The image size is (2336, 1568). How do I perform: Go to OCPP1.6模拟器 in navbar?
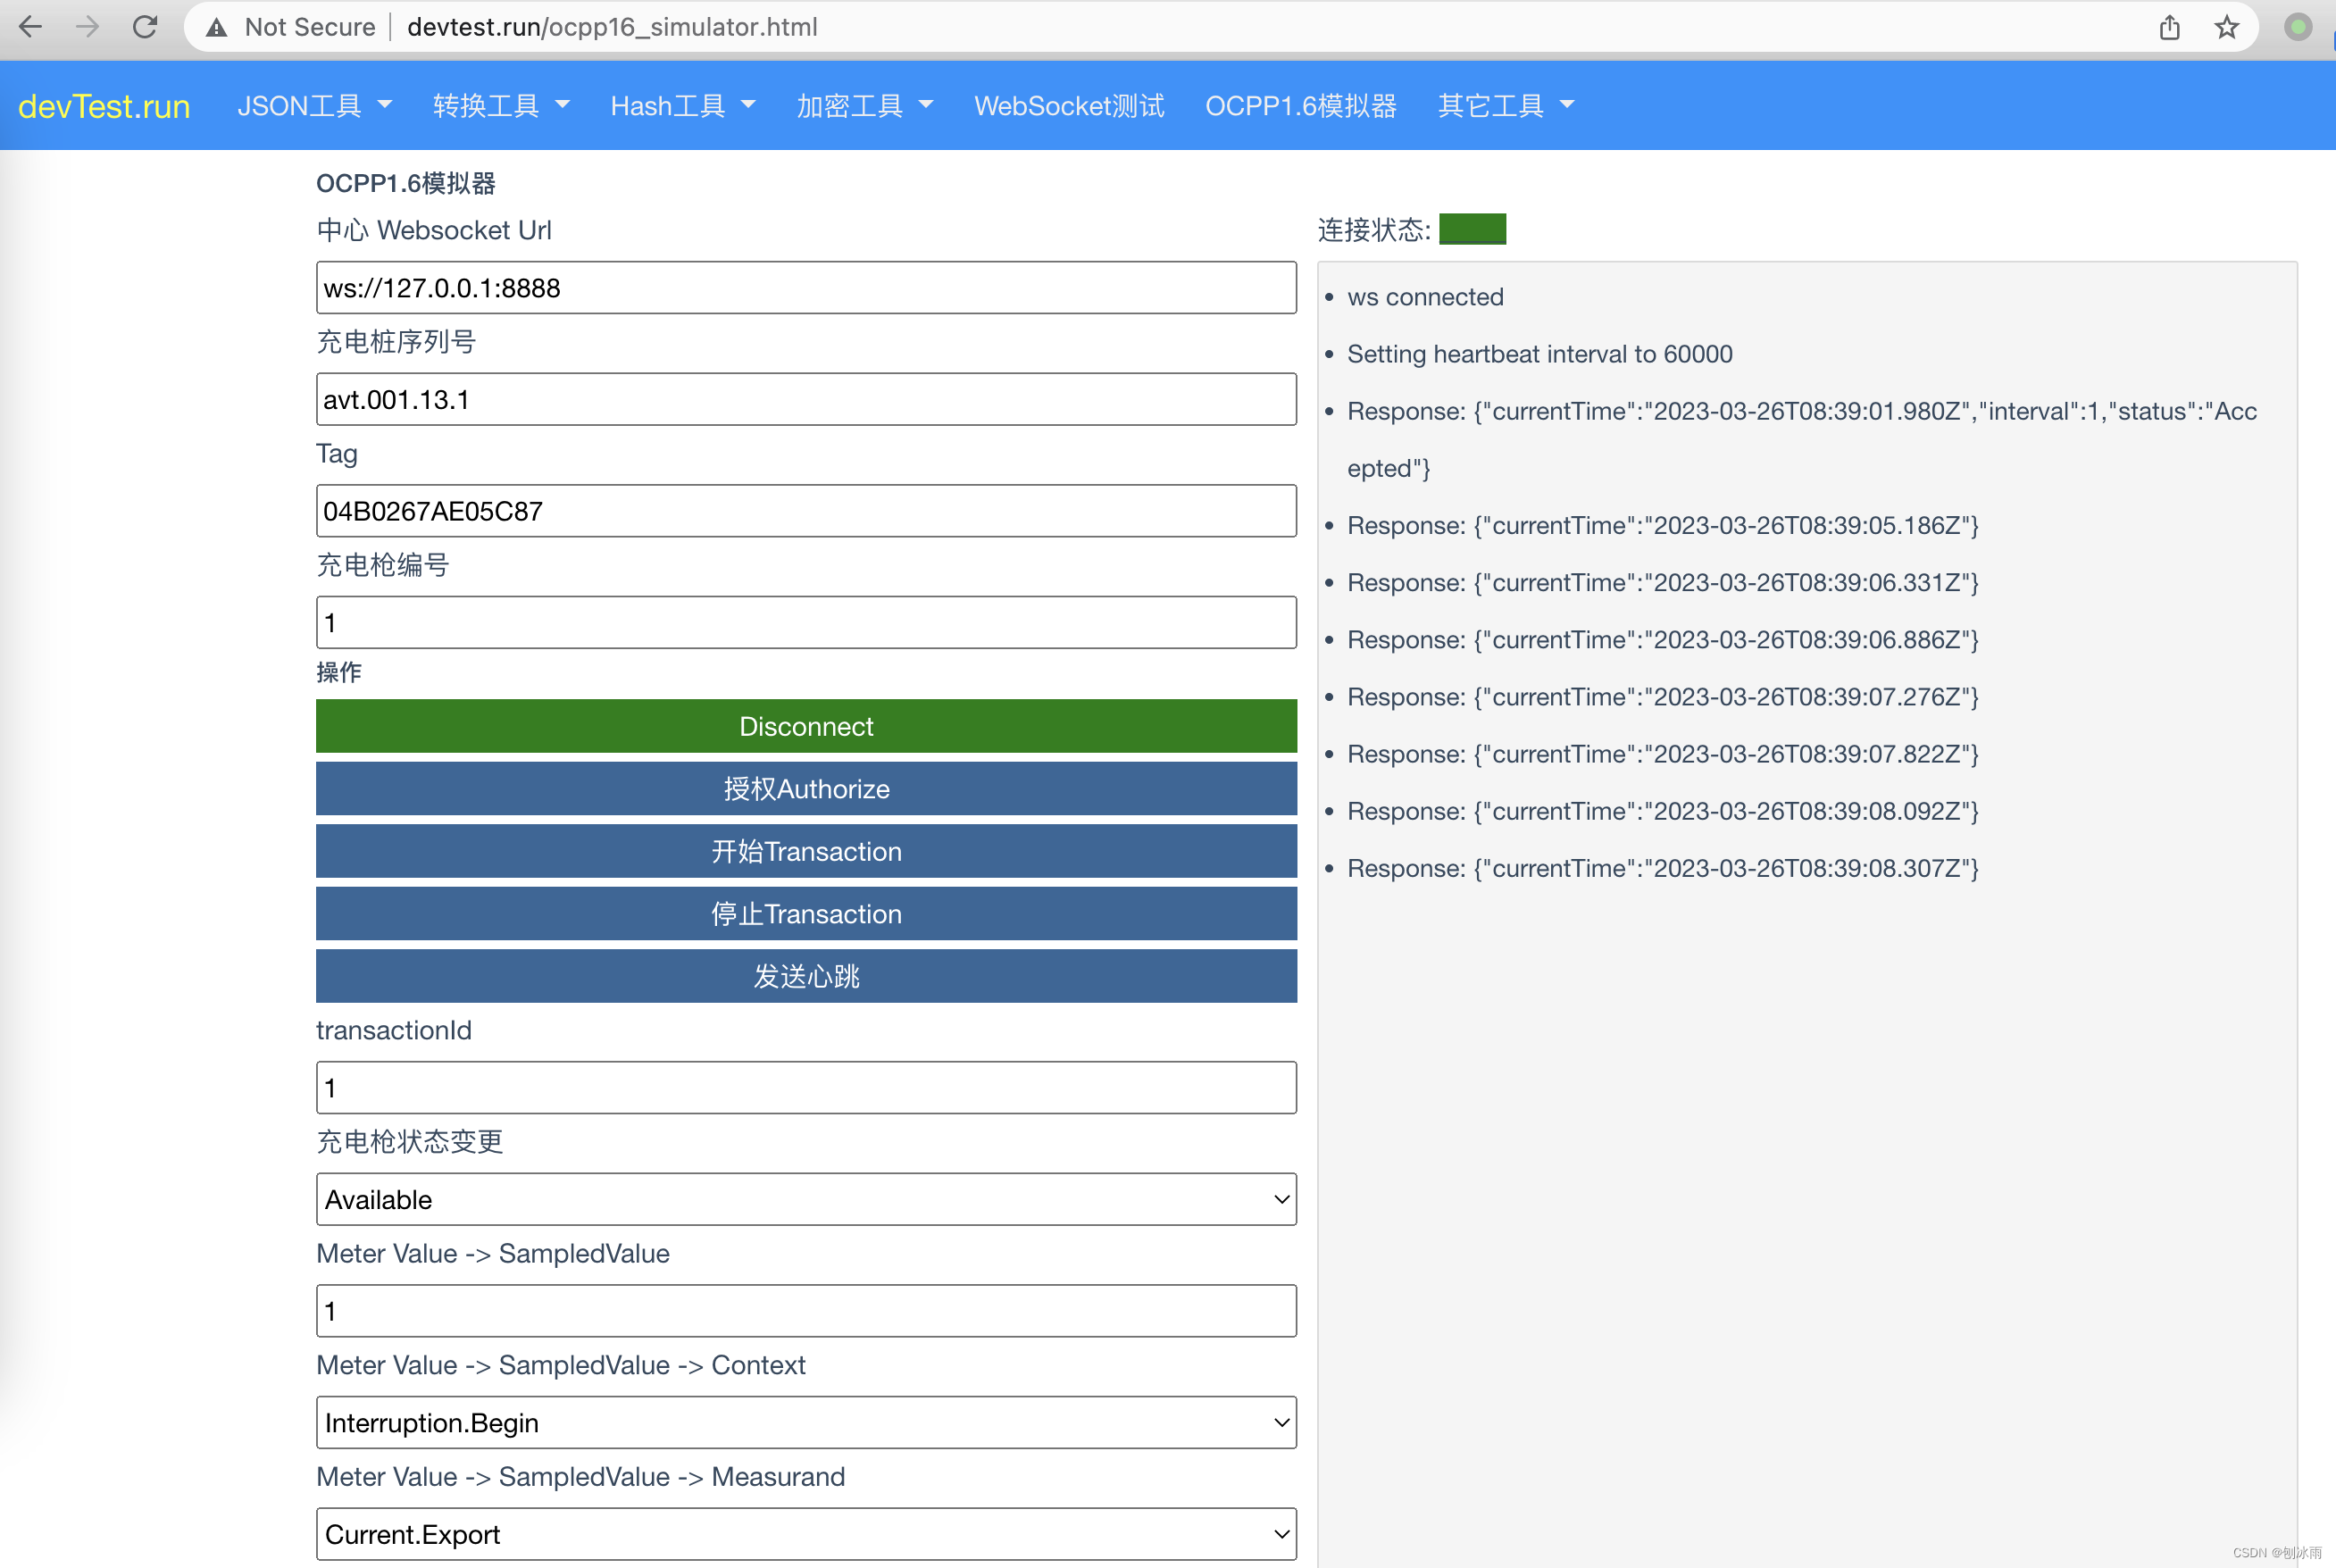(1300, 105)
